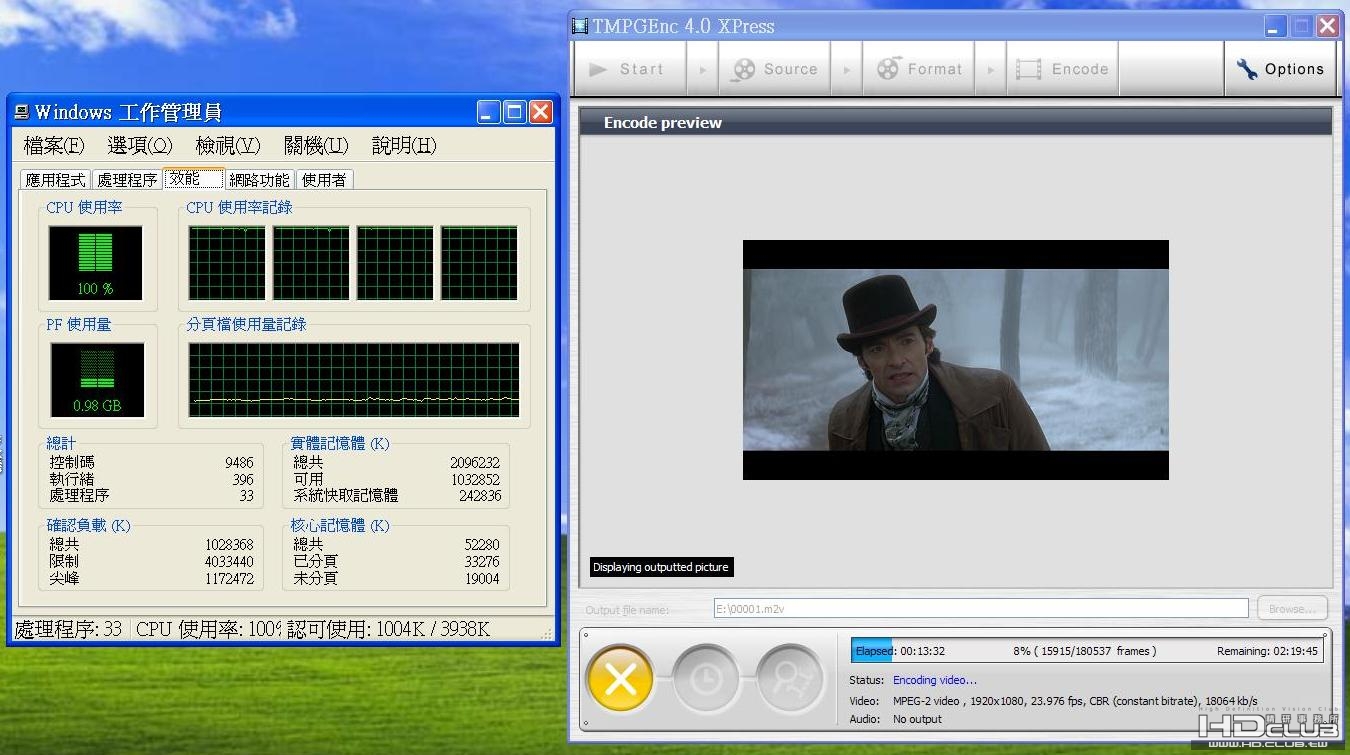
Task: Click the first CPU usage history graph
Action: point(227,263)
